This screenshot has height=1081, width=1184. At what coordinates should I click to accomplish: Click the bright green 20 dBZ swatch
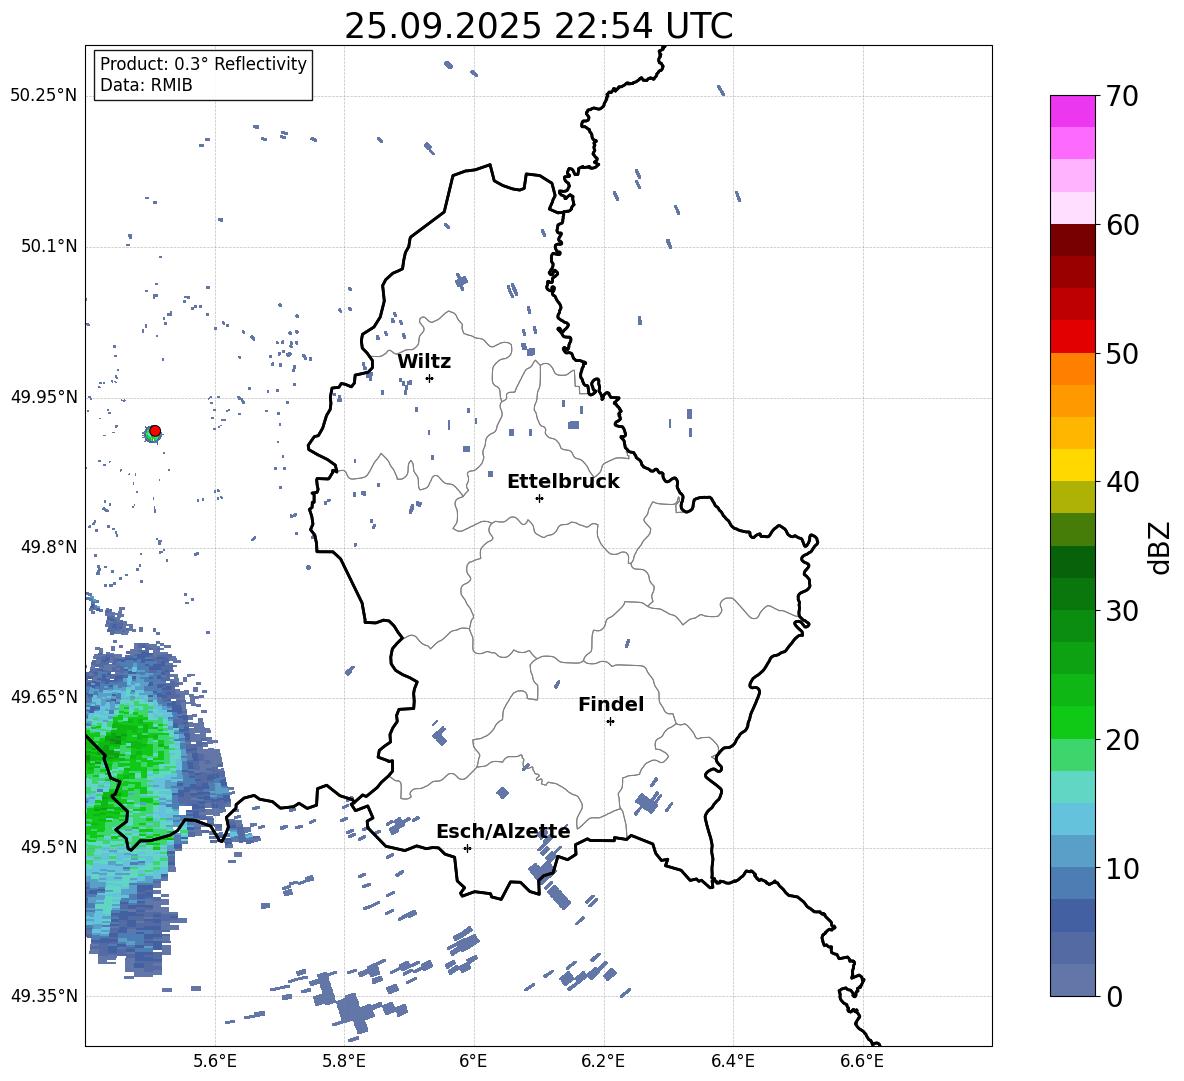click(x=1072, y=722)
